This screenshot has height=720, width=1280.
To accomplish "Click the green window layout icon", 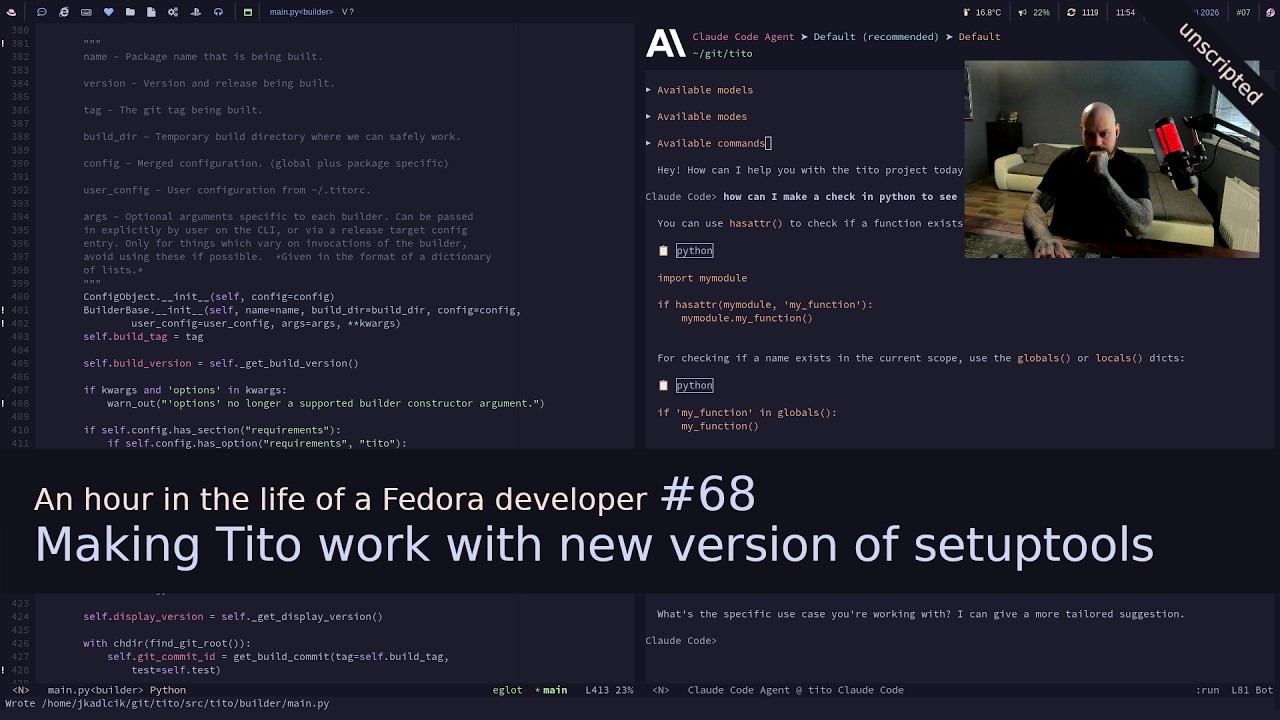I will click(x=248, y=12).
